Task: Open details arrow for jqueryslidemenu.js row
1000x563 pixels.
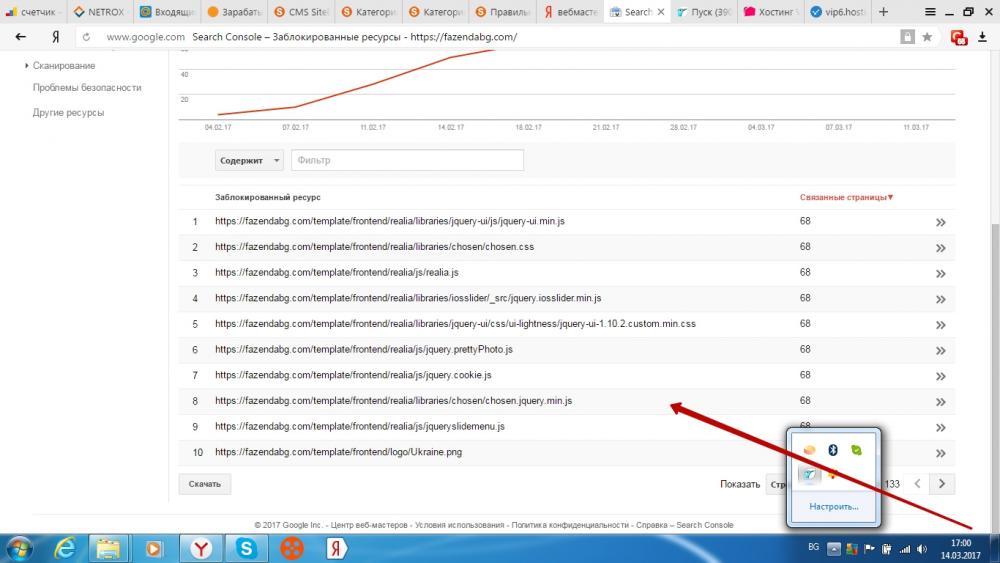Action: coord(940,428)
